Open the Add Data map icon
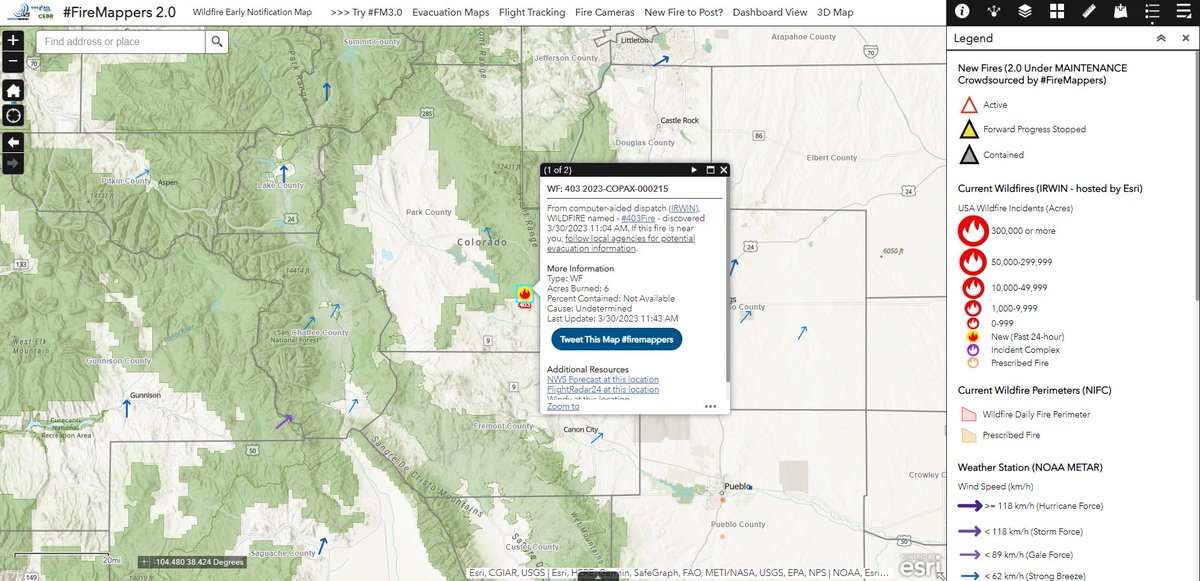Viewport: 1200px width, 581px height. point(1122,12)
